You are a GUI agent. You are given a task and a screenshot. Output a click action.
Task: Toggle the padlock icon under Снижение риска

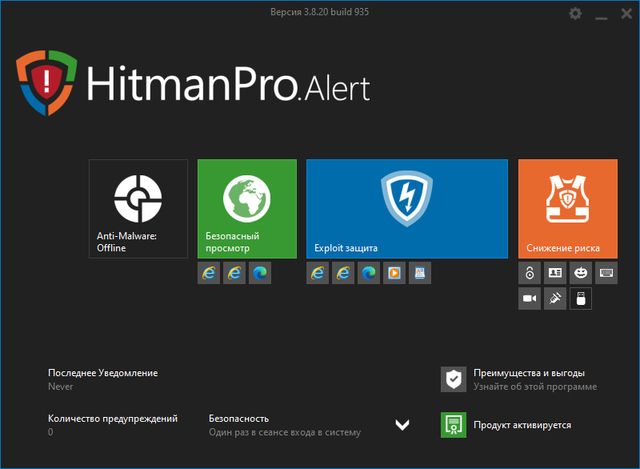click(x=530, y=273)
